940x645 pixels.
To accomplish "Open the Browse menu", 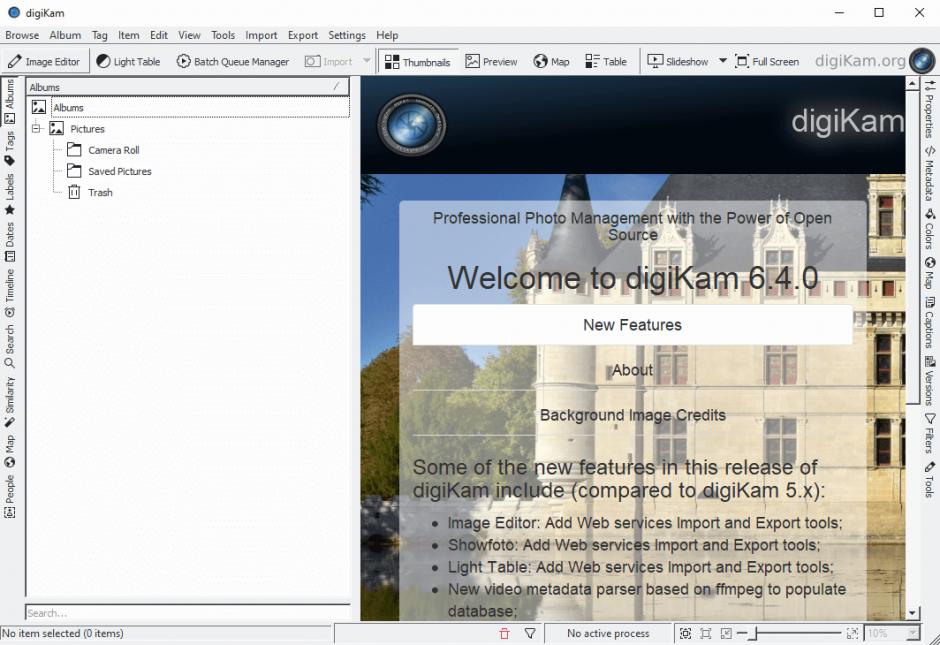I will (x=22, y=35).
